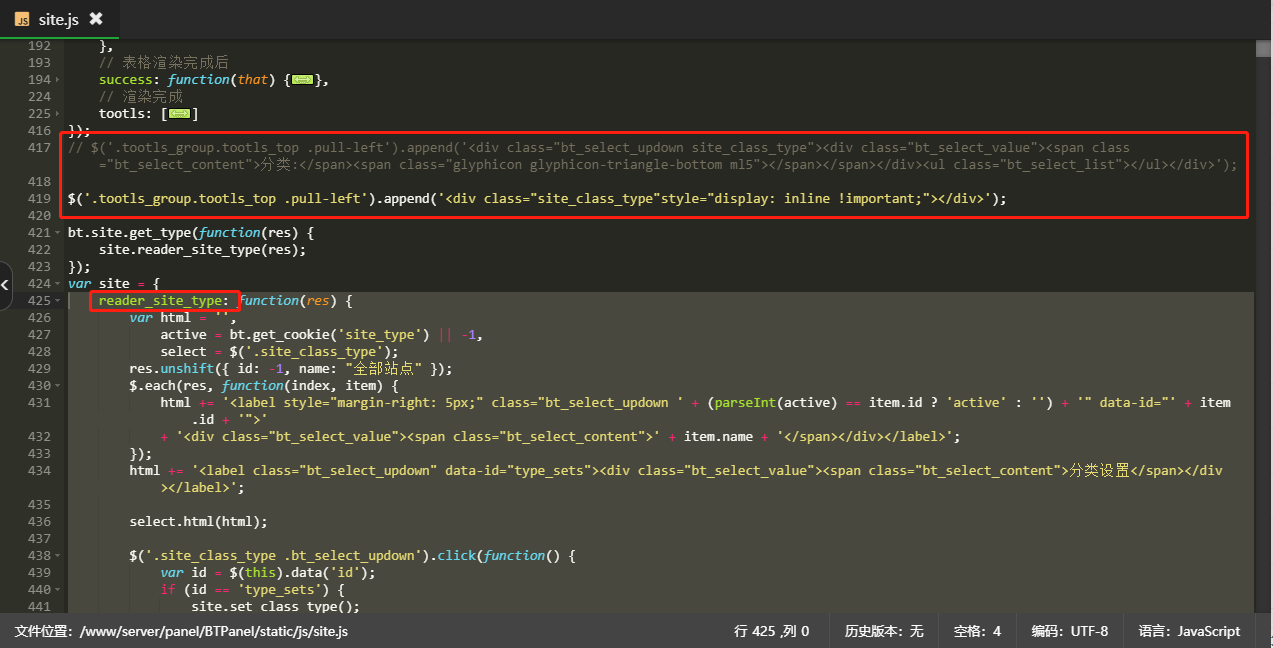Expand the folded code on line 194
The image size is (1273, 648).
(x=60, y=80)
